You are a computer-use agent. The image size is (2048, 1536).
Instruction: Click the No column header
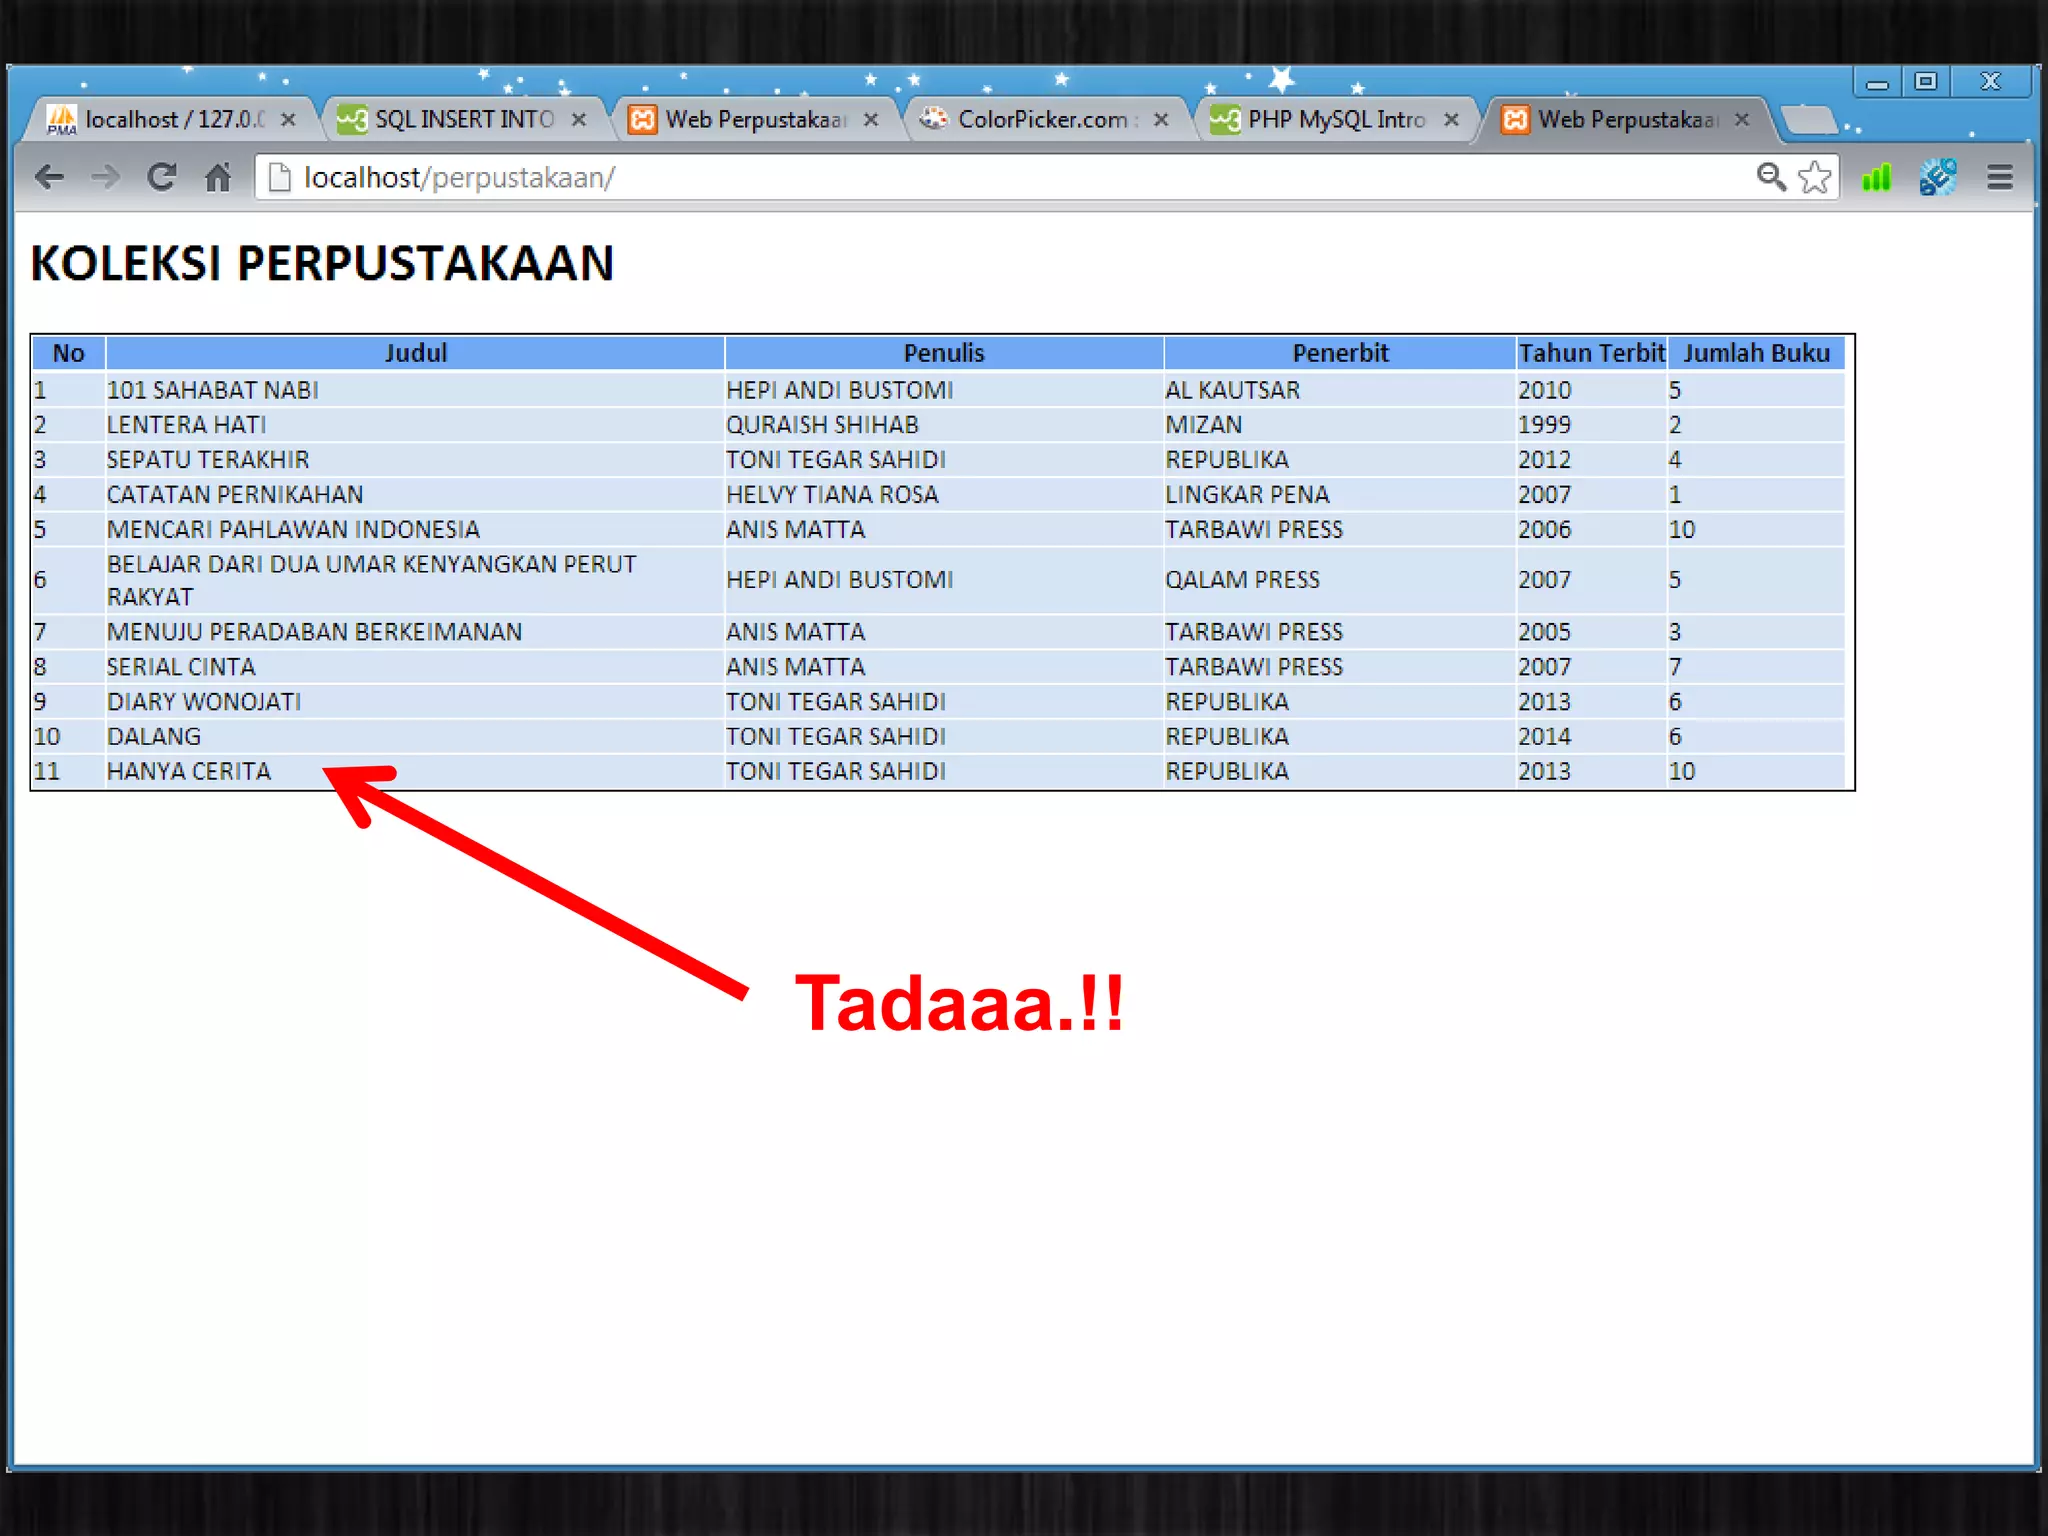pyautogui.click(x=68, y=353)
